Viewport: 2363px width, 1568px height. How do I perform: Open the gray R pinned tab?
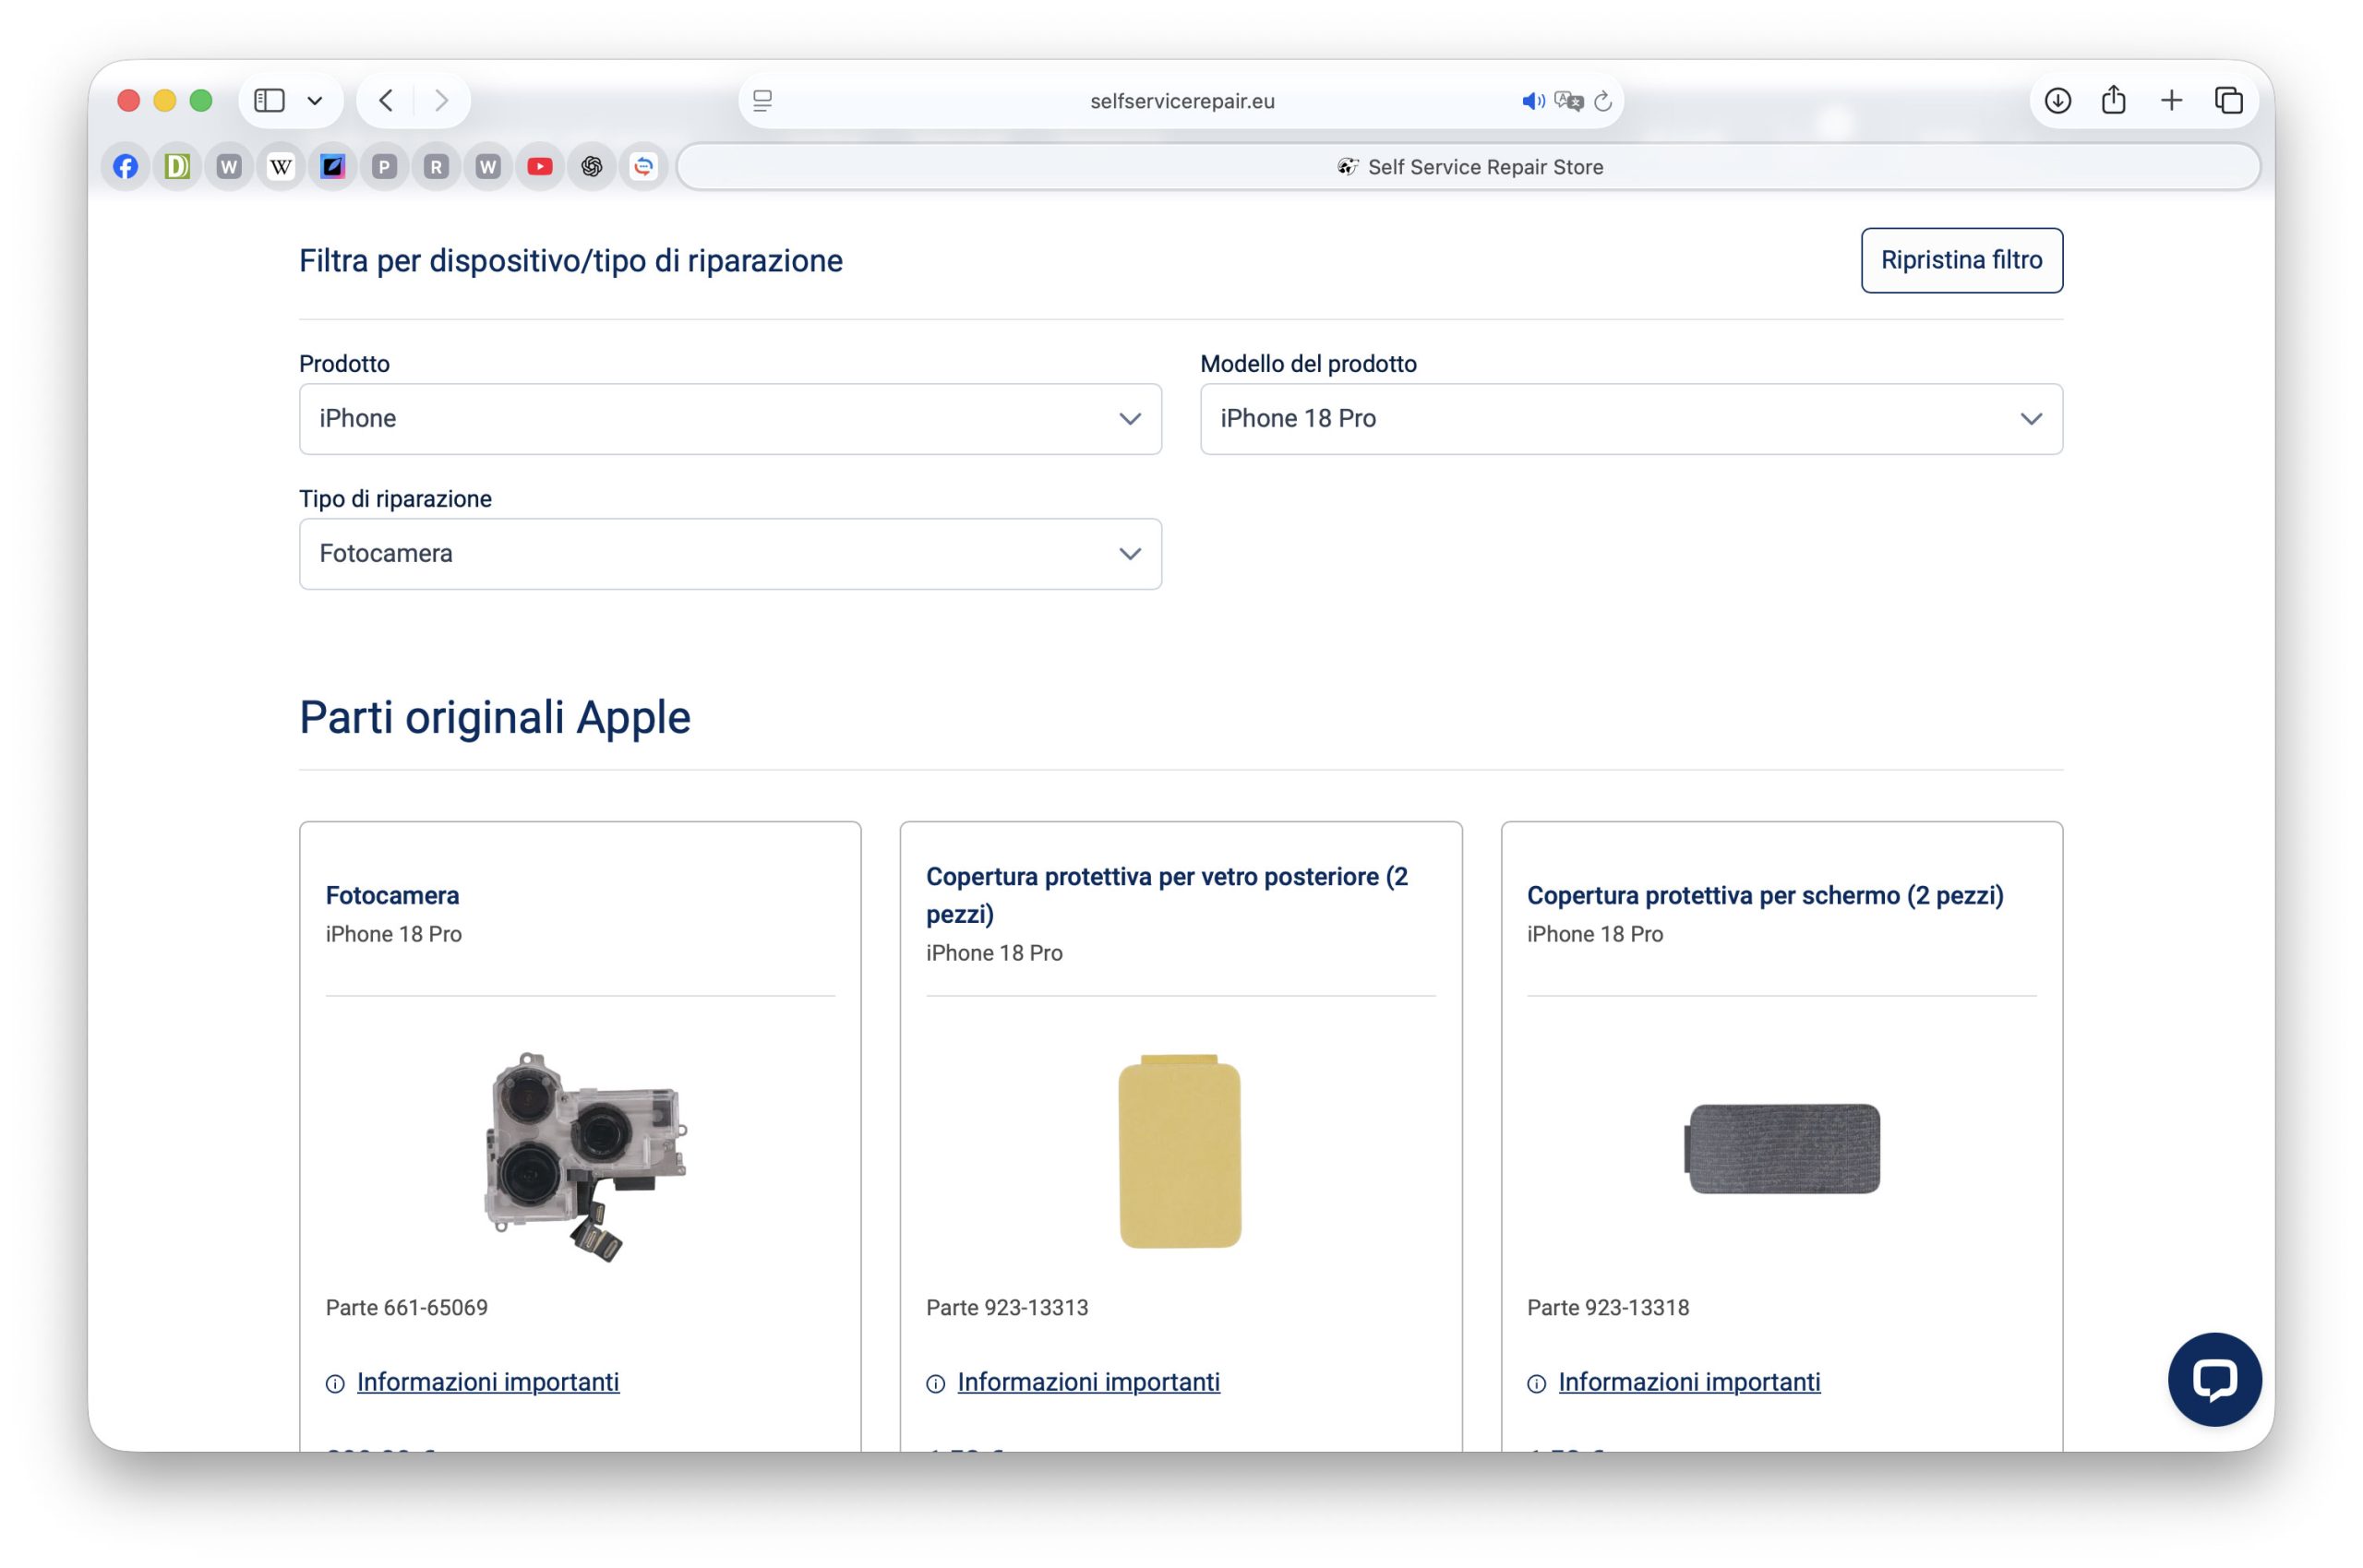click(x=436, y=167)
